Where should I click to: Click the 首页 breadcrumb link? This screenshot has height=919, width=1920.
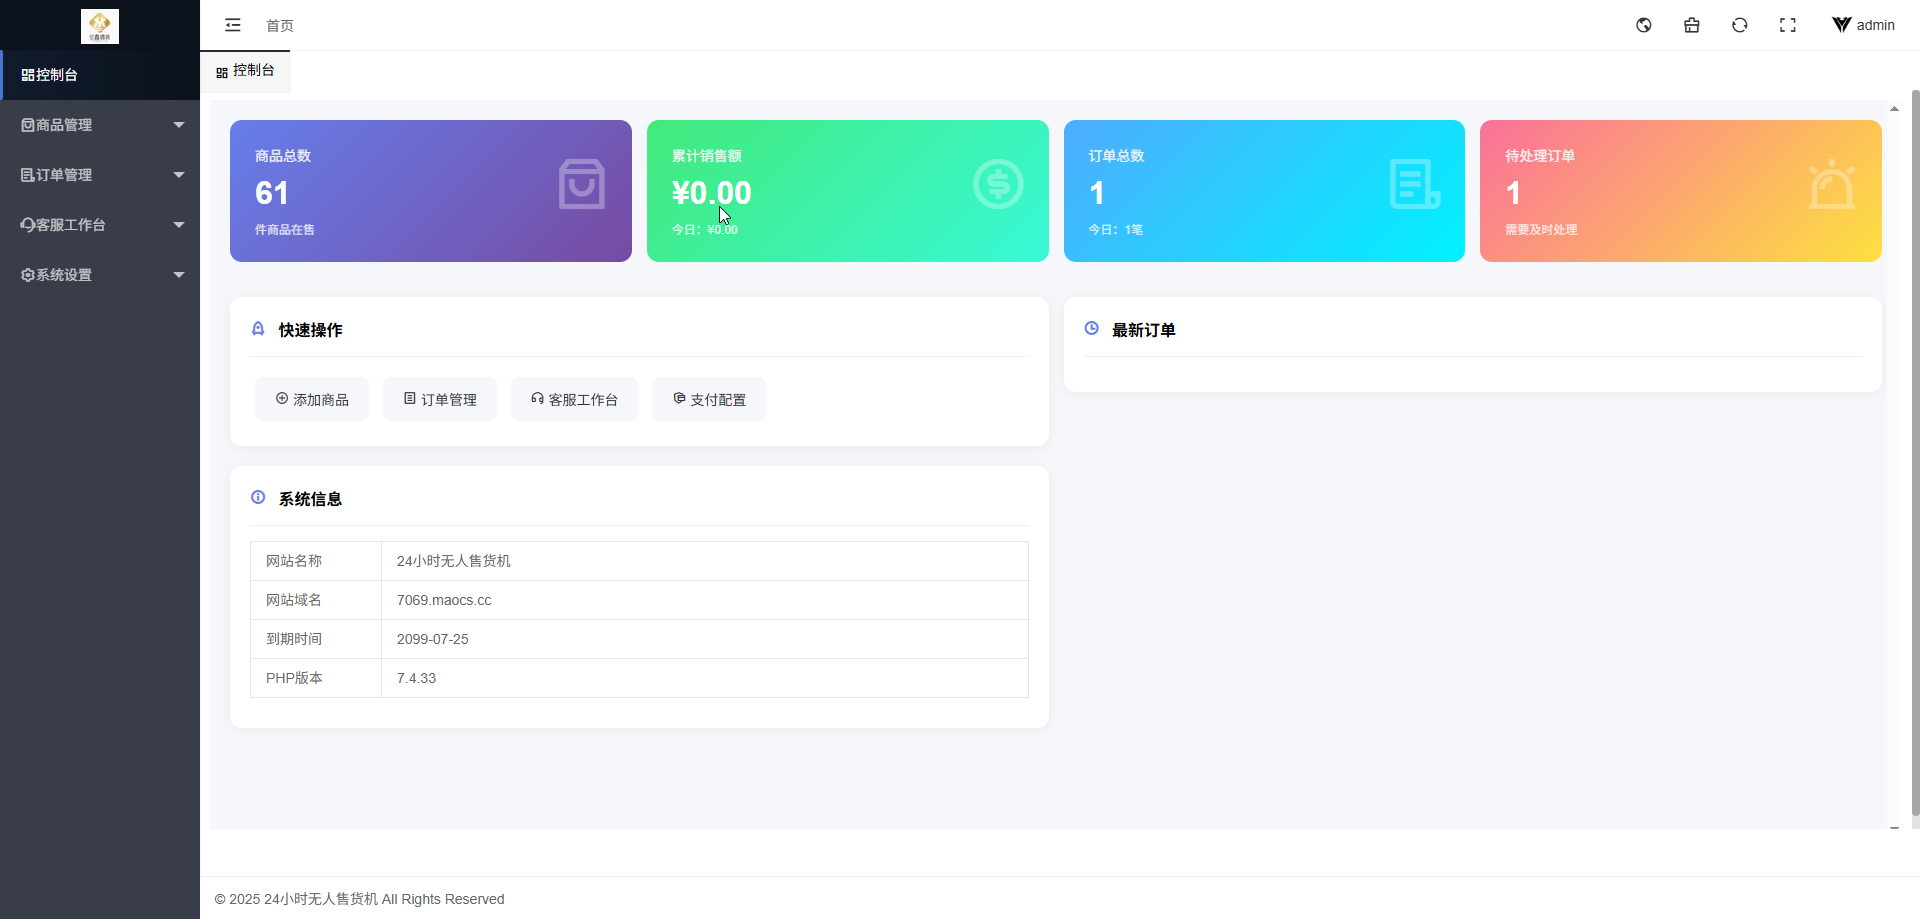click(x=280, y=26)
